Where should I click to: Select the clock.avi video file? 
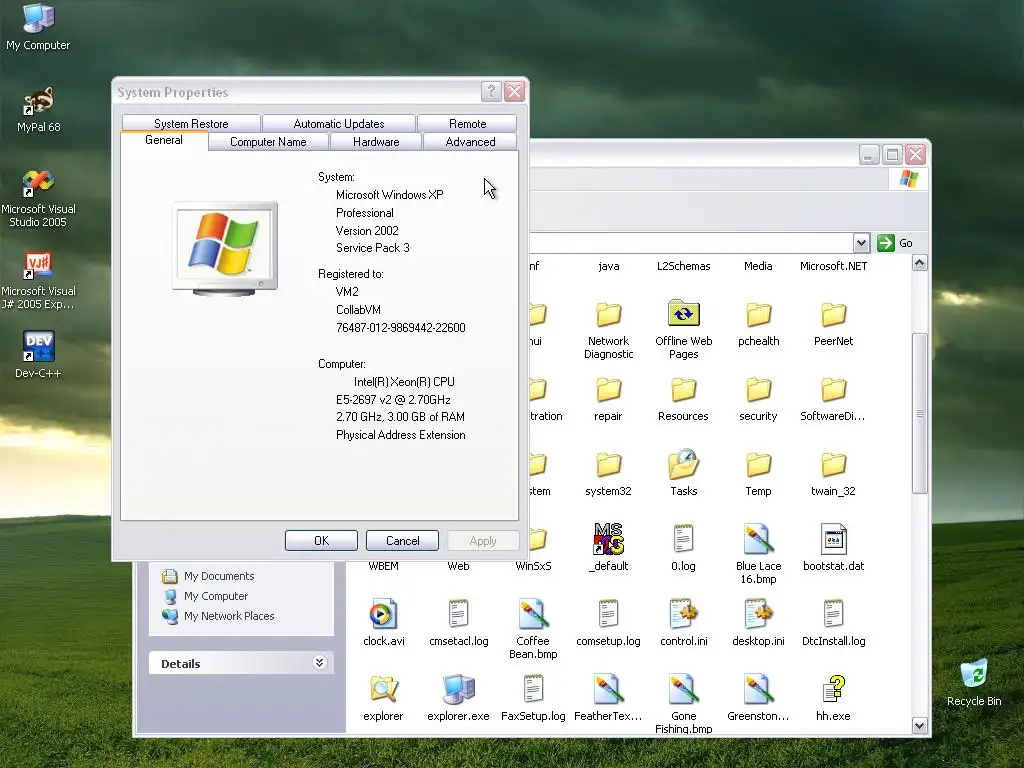click(383, 622)
